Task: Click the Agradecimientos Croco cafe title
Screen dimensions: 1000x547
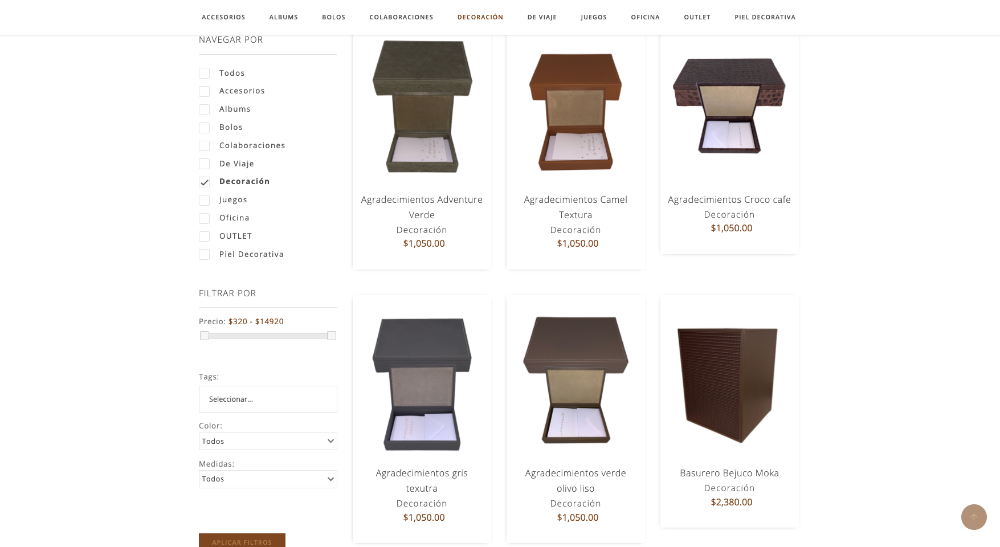Action: point(729,200)
